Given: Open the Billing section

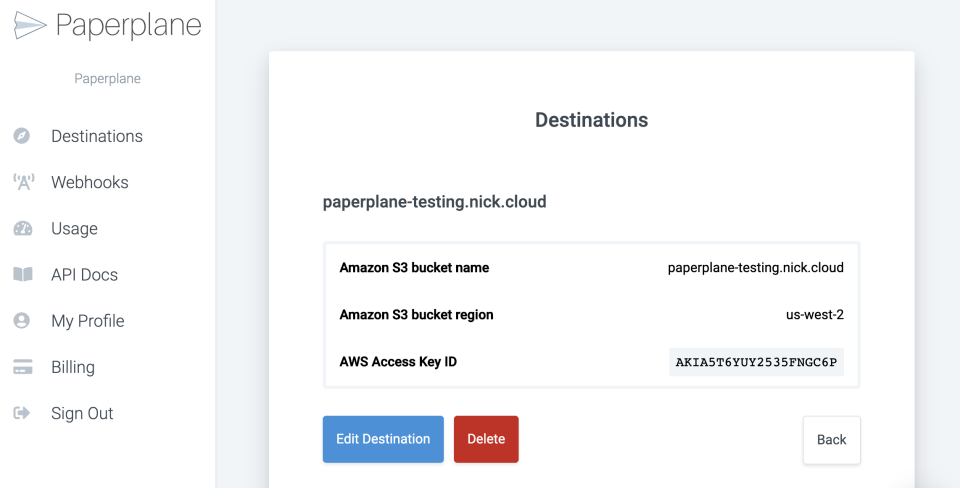Looking at the screenshot, I should (x=73, y=367).
